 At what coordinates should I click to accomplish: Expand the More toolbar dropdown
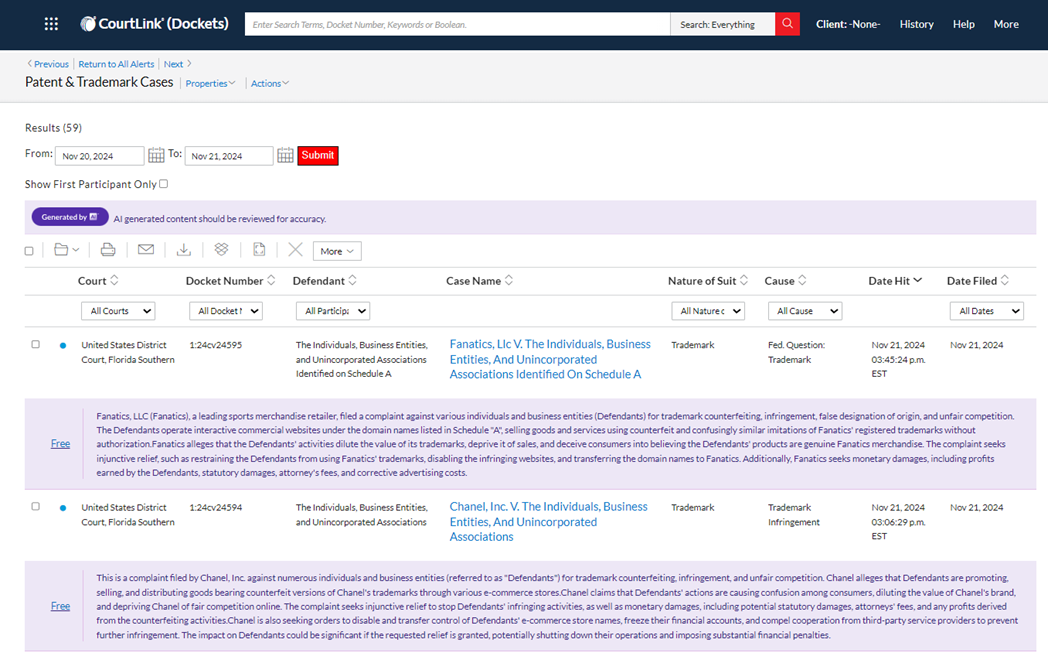338,251
